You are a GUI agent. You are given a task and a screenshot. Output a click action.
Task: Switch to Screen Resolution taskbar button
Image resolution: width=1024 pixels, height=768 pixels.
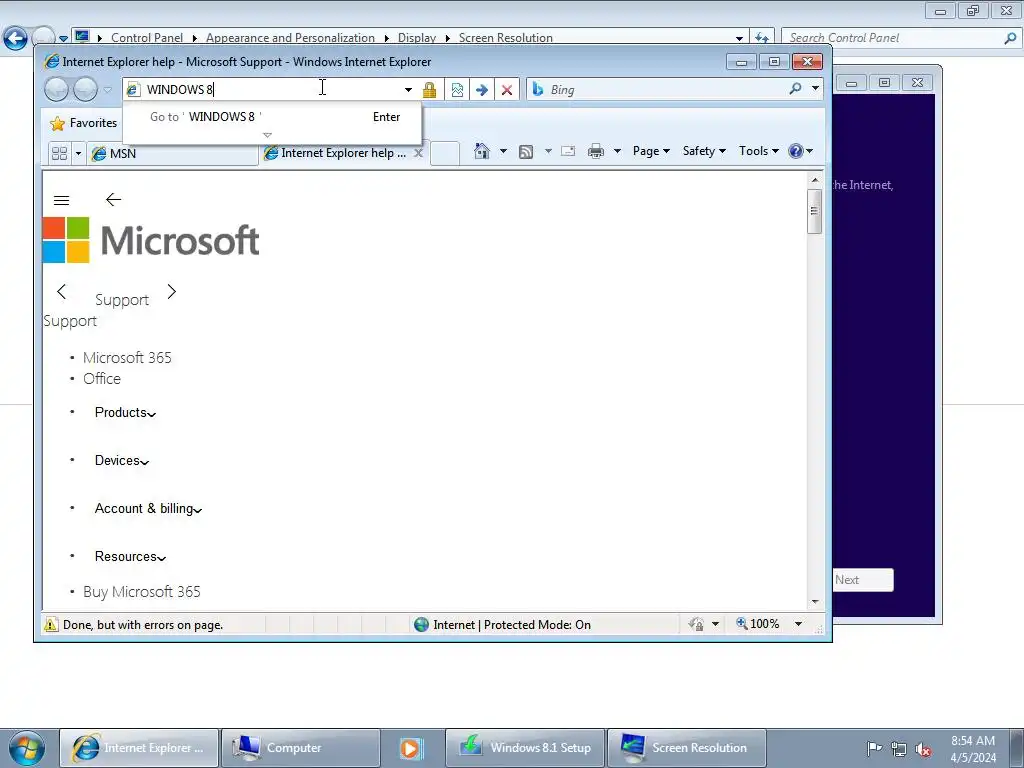[686, 748]
